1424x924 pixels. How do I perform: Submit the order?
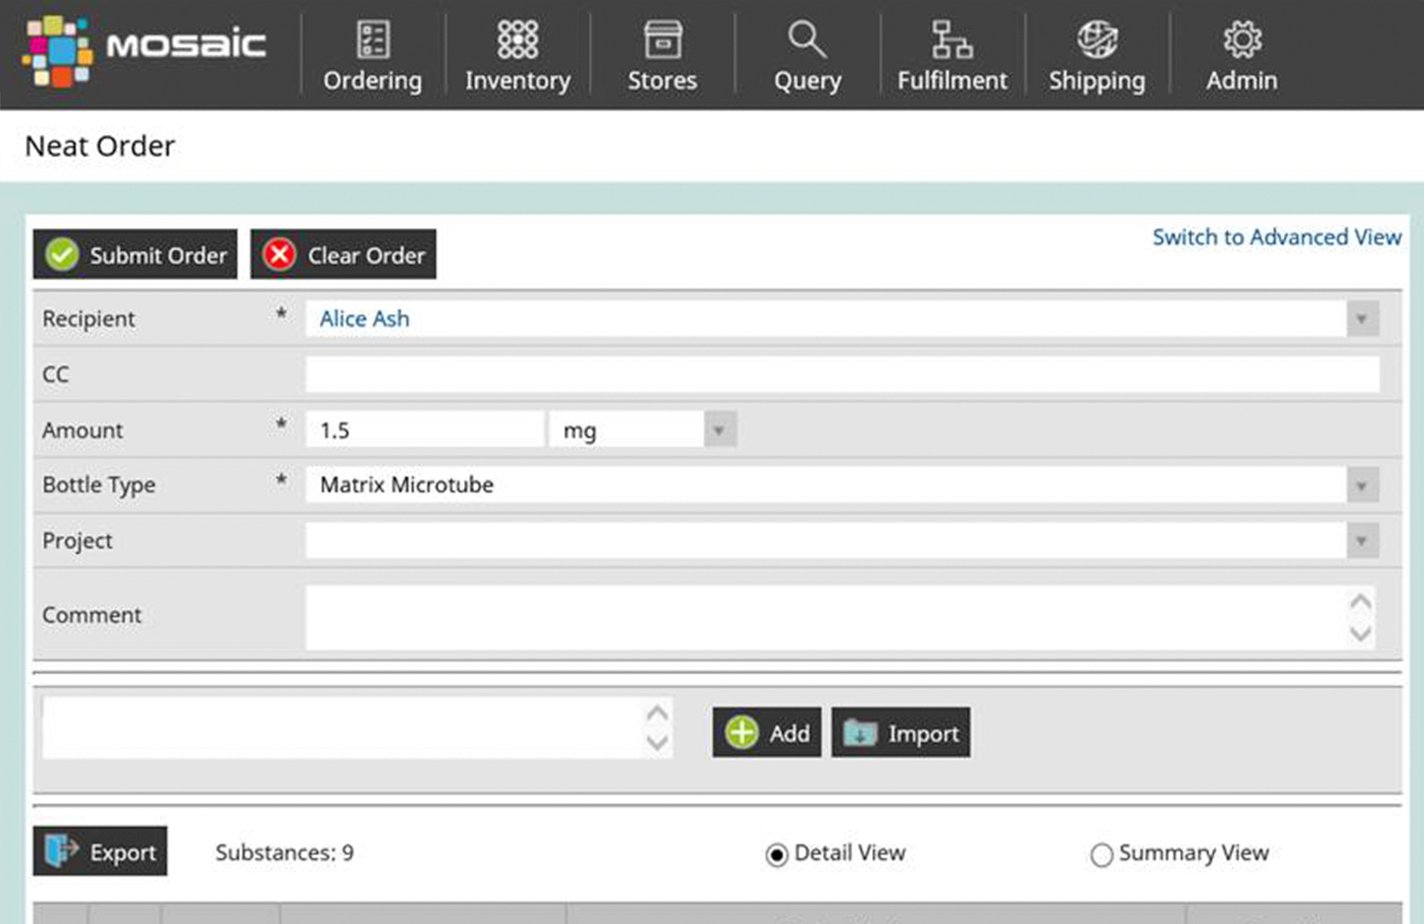point(134,254)
